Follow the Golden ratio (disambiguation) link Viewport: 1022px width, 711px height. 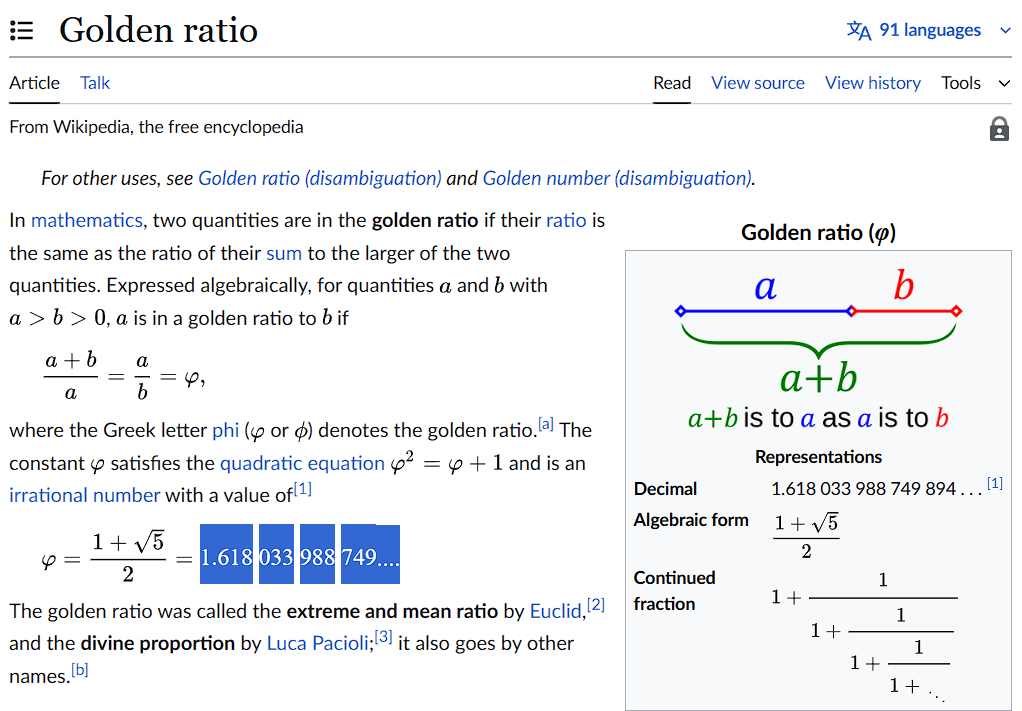tap(319, 178)
